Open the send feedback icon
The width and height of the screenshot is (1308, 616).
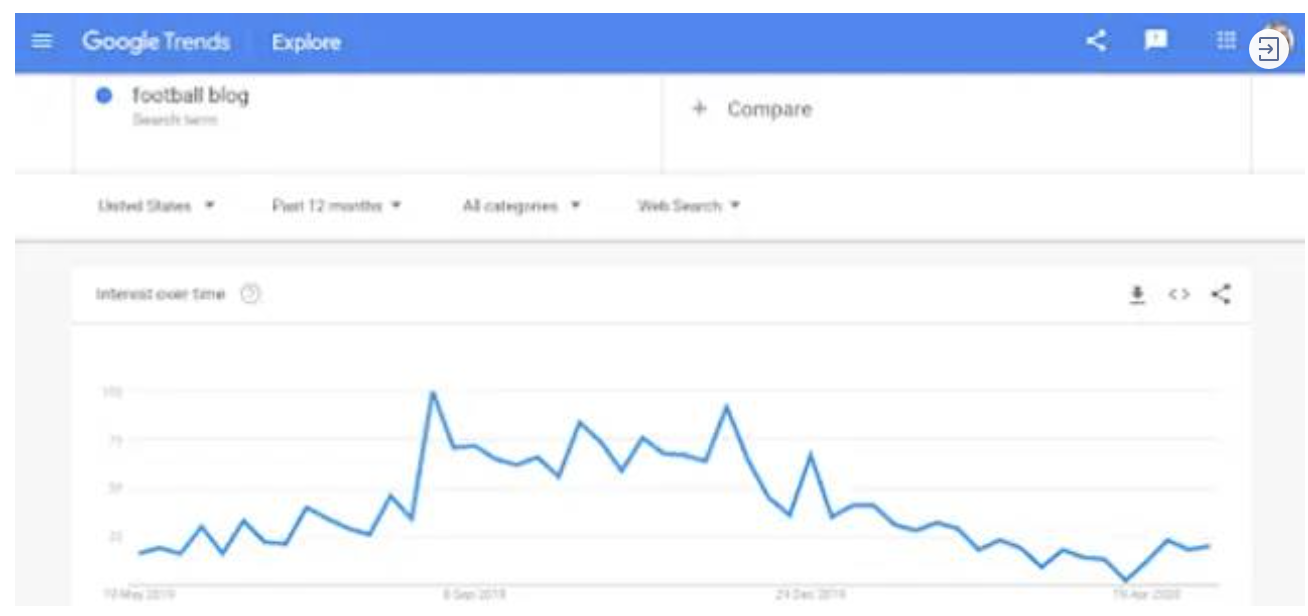click(1156, 41)
